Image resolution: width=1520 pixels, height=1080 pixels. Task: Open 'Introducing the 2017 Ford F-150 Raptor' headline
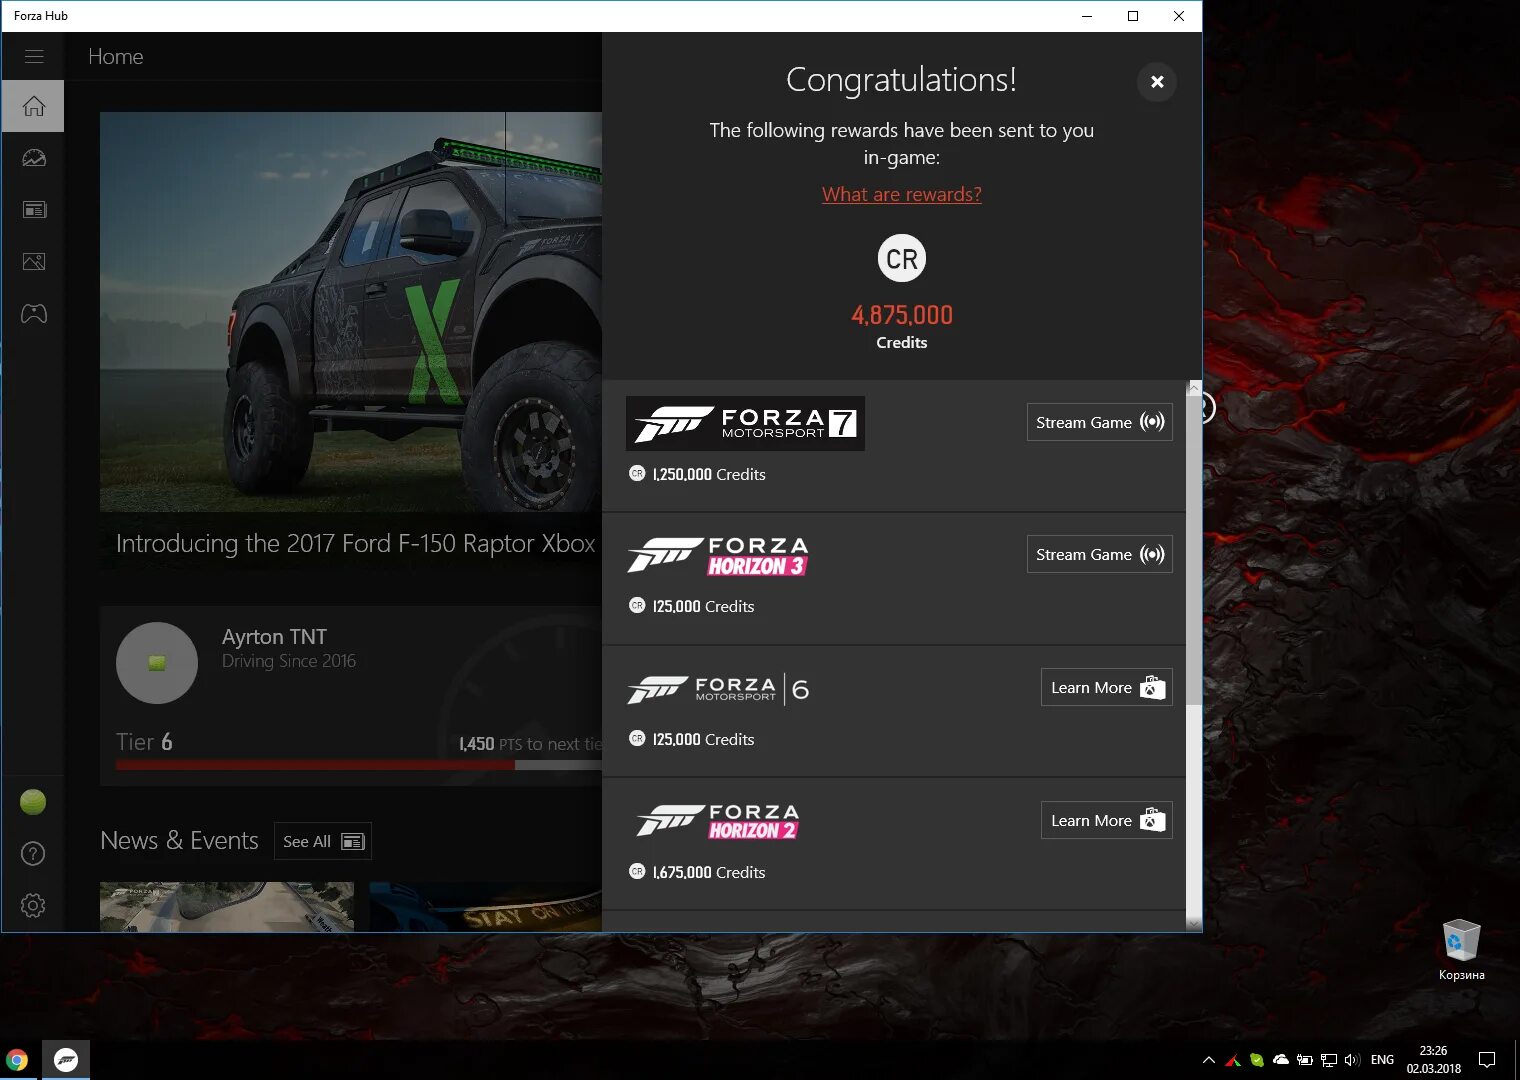pos(355,543)
